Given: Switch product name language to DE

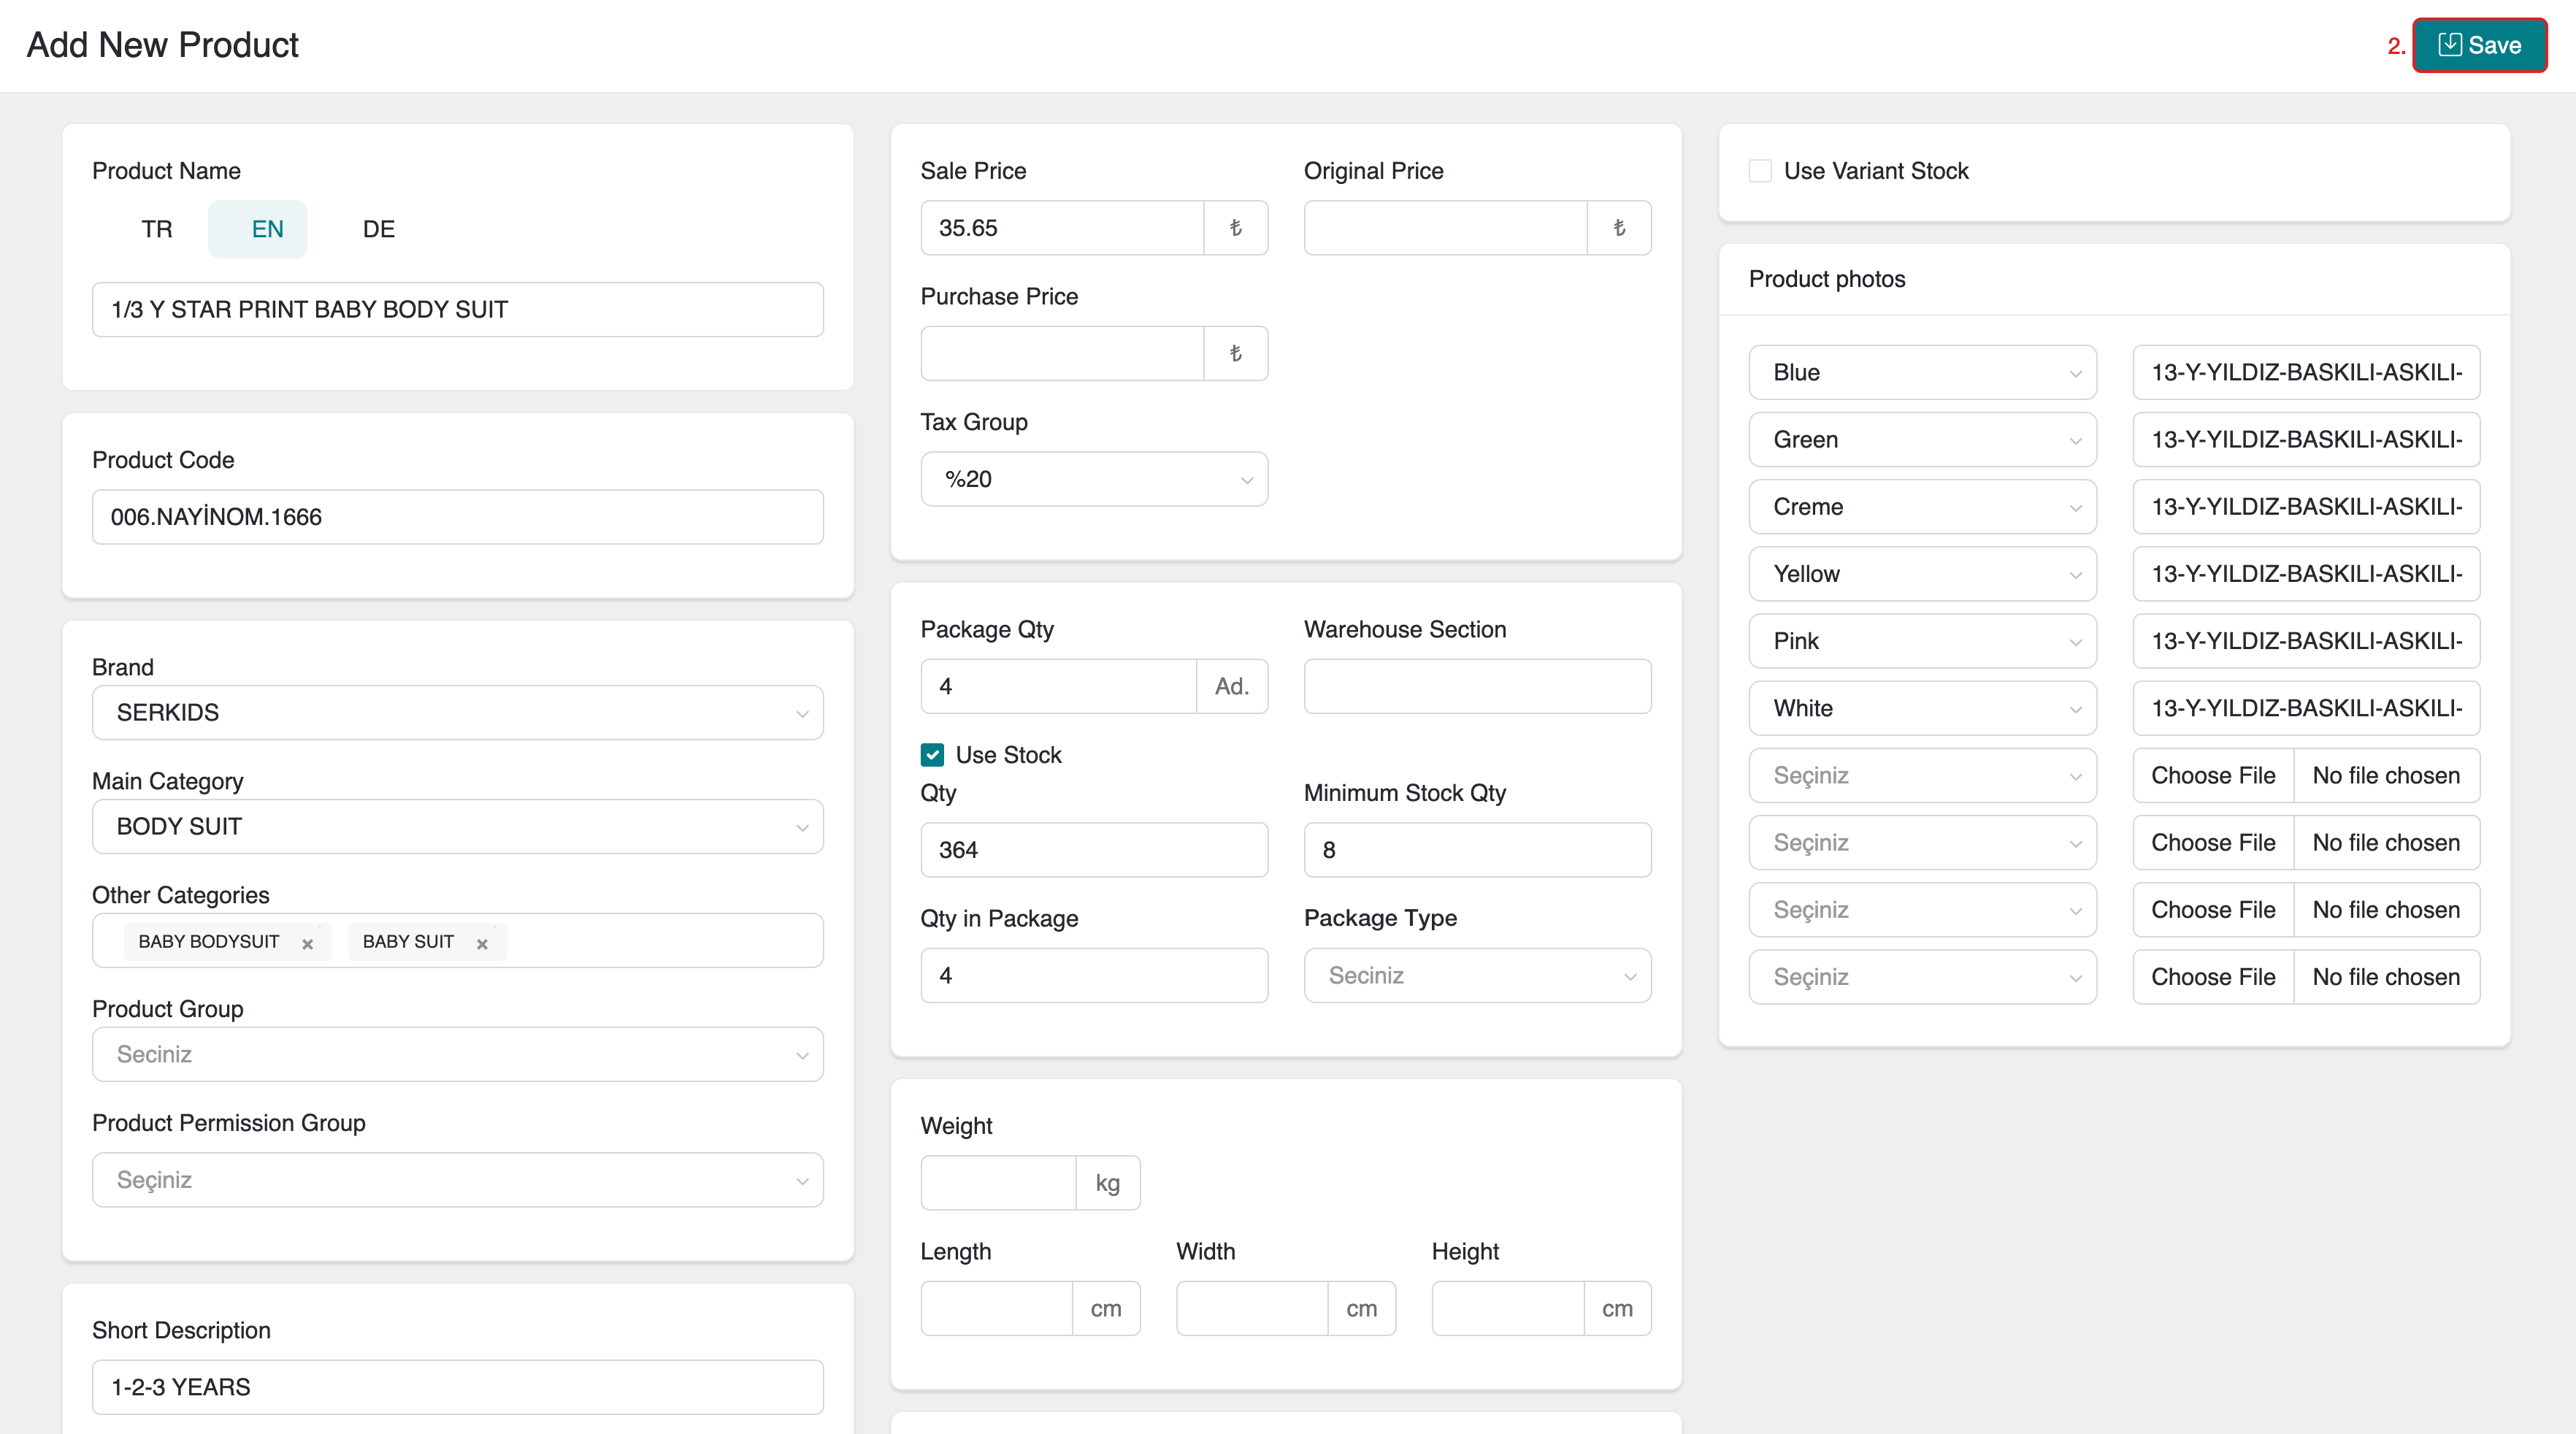Looking at the screenshot, I should [x=378, y=229].
